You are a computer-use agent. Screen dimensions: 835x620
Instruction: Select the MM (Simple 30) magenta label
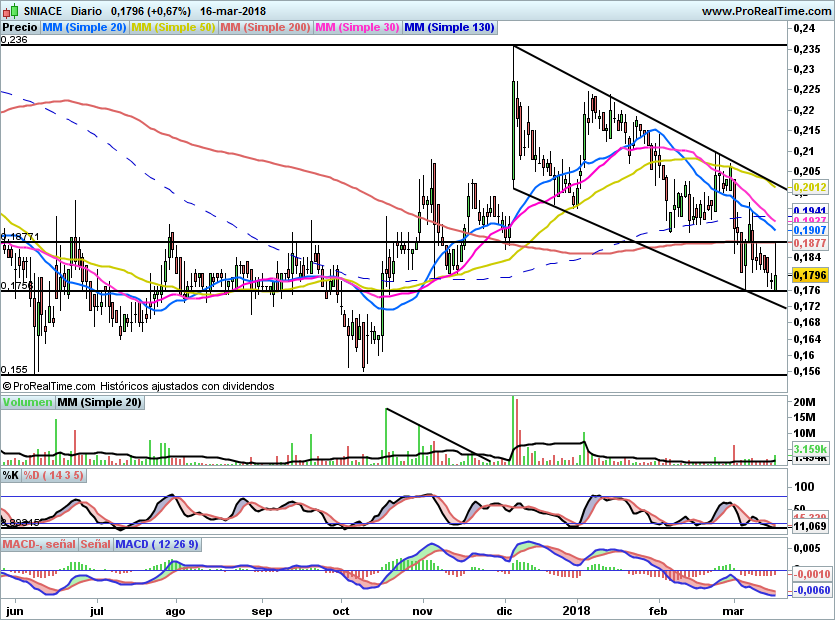click(357, 27)
